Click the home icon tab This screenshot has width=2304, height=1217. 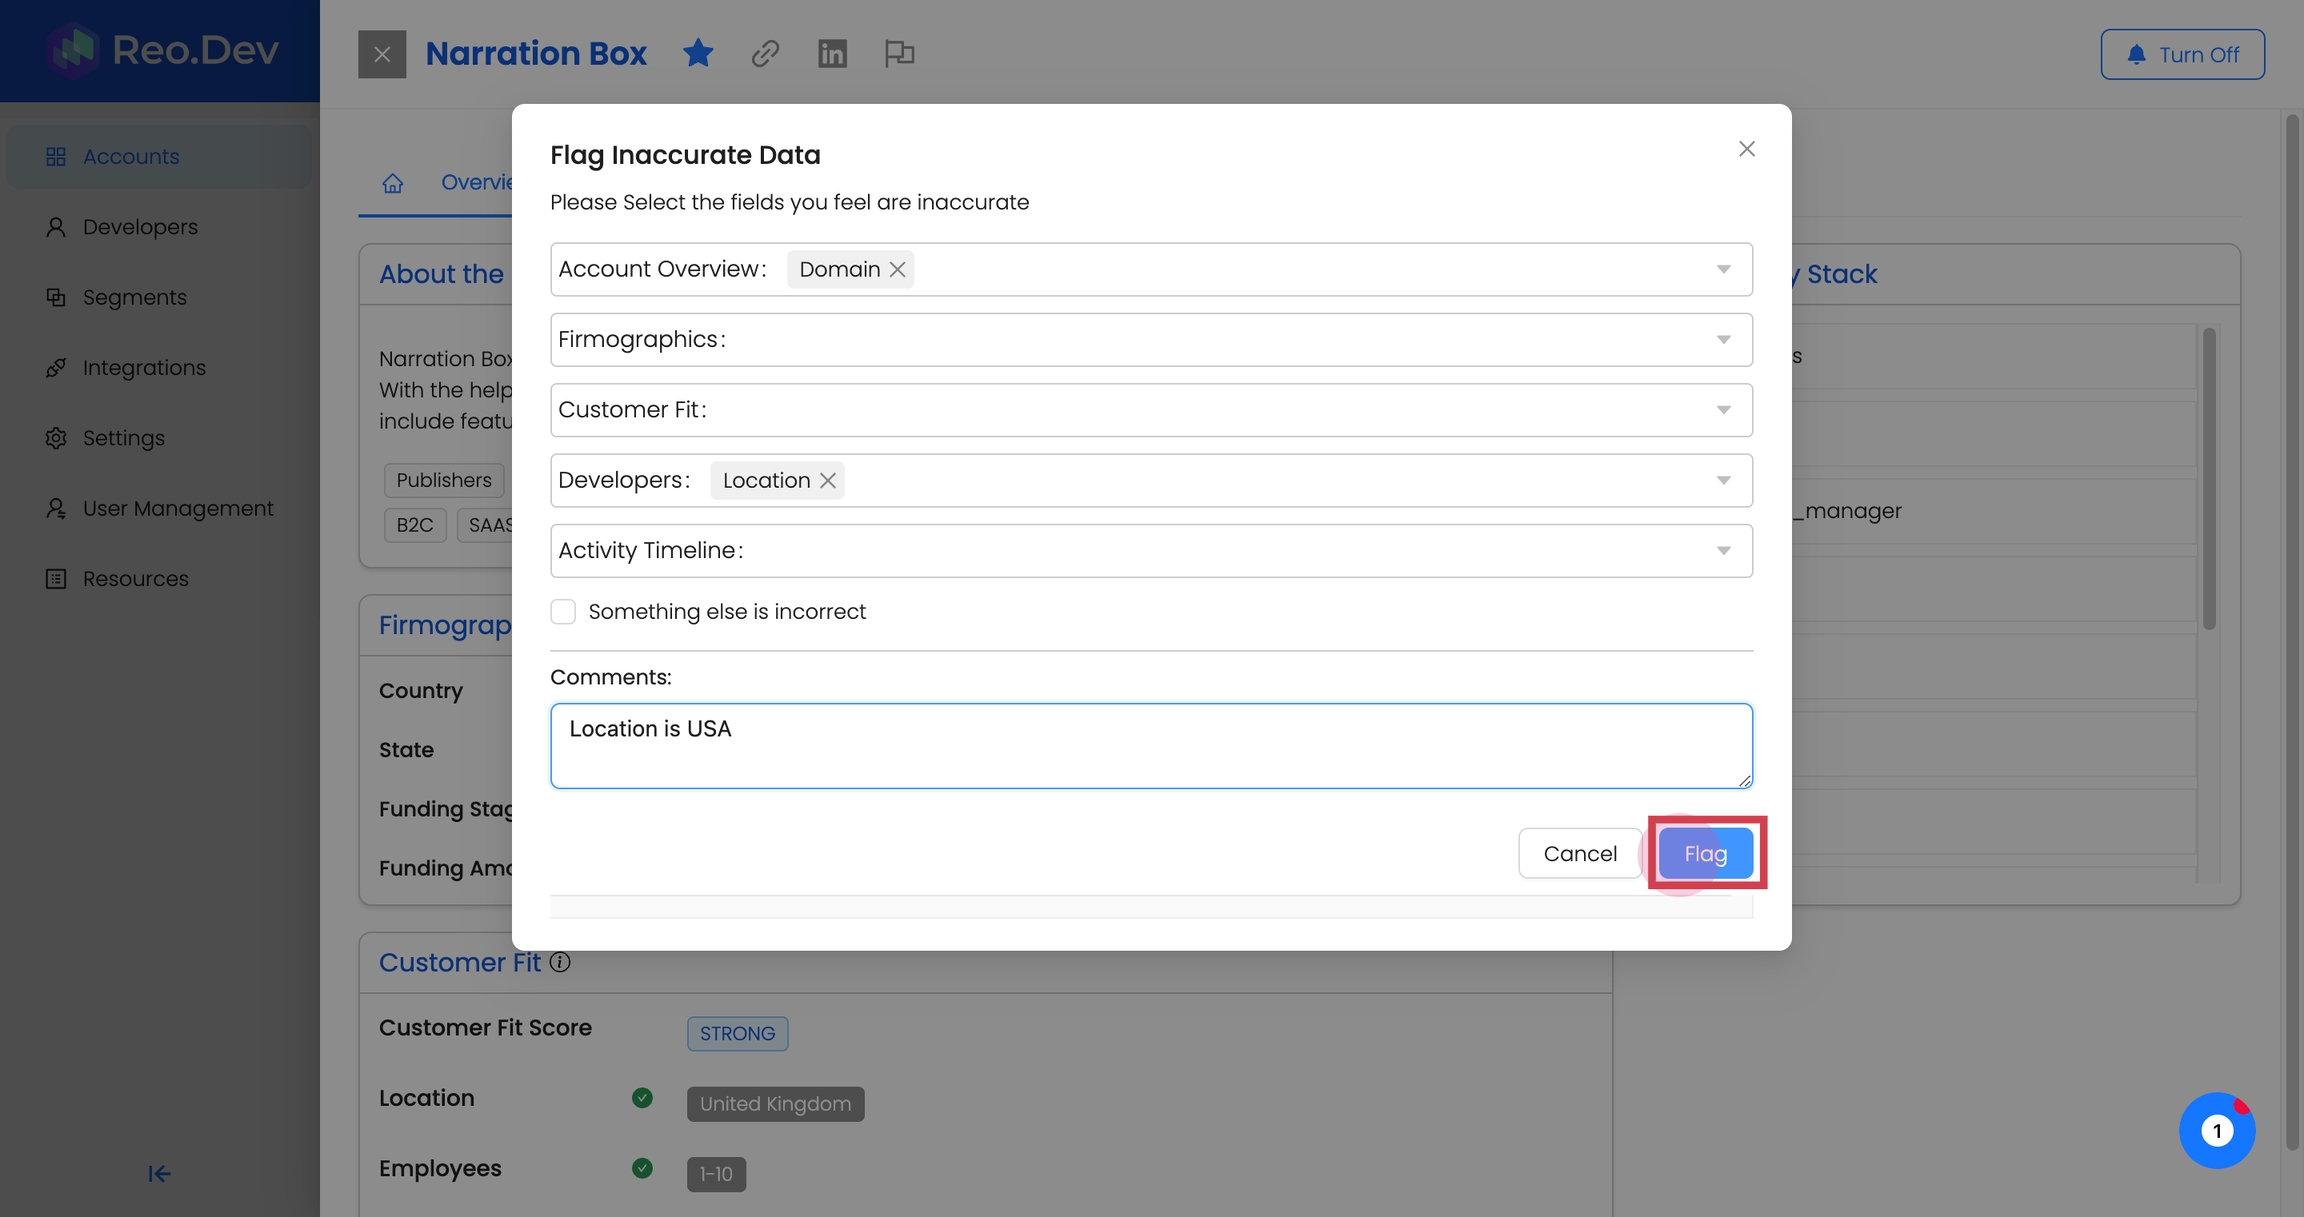392,183
